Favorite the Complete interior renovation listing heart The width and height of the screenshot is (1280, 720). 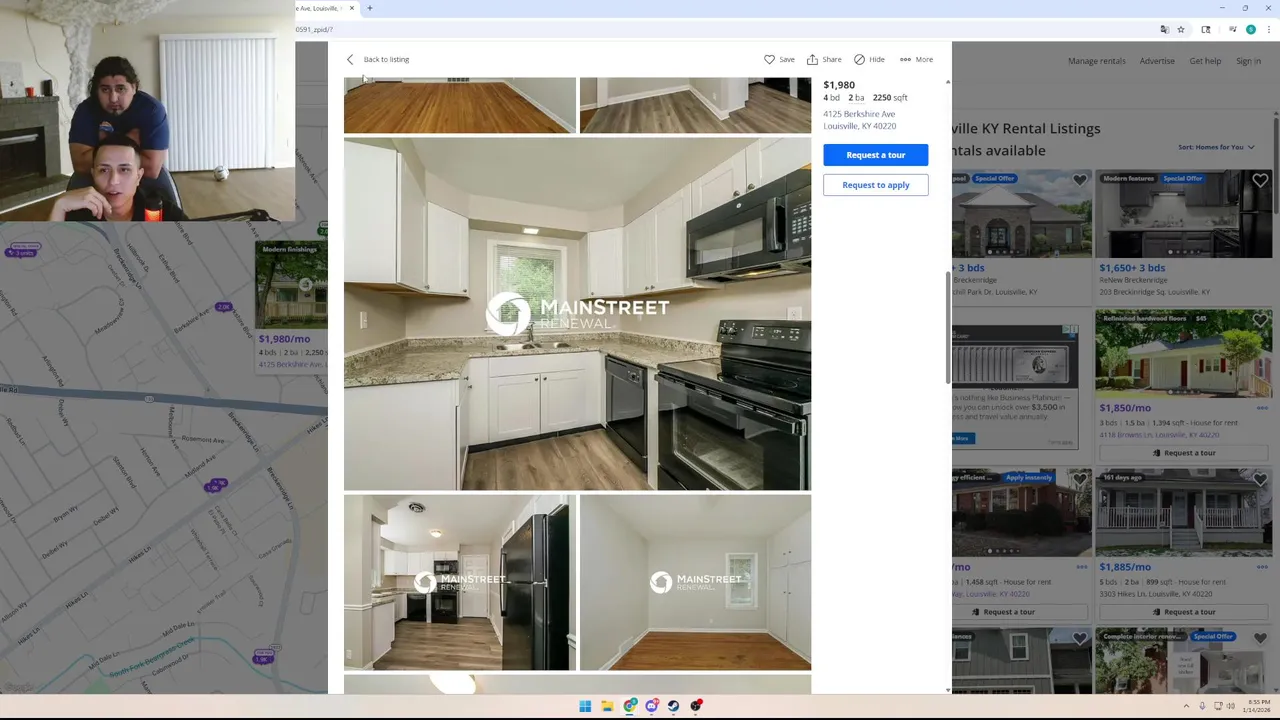pyautogui.click(x=1260, y=638)
